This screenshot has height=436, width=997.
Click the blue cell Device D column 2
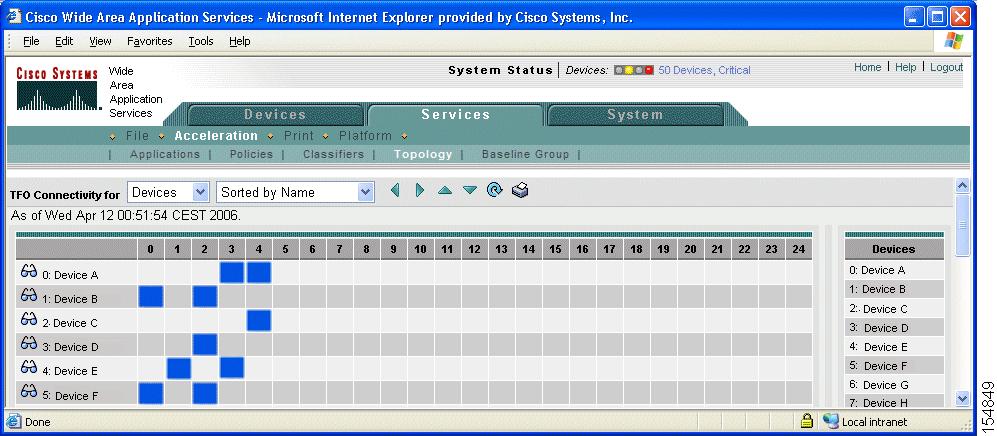click(x=205, y=344)
